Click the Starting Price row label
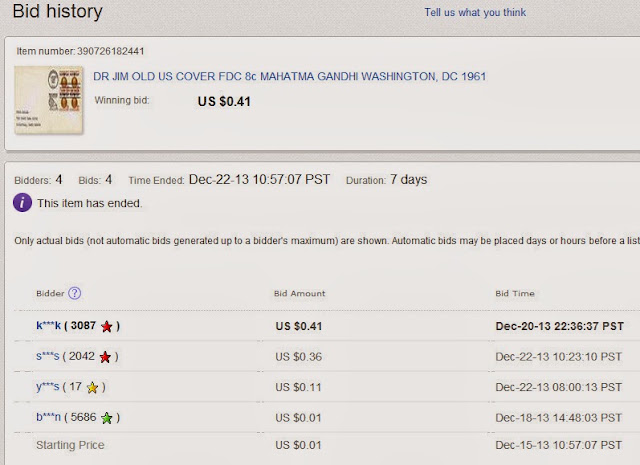The image size is (640, 465). coord(70,445)
